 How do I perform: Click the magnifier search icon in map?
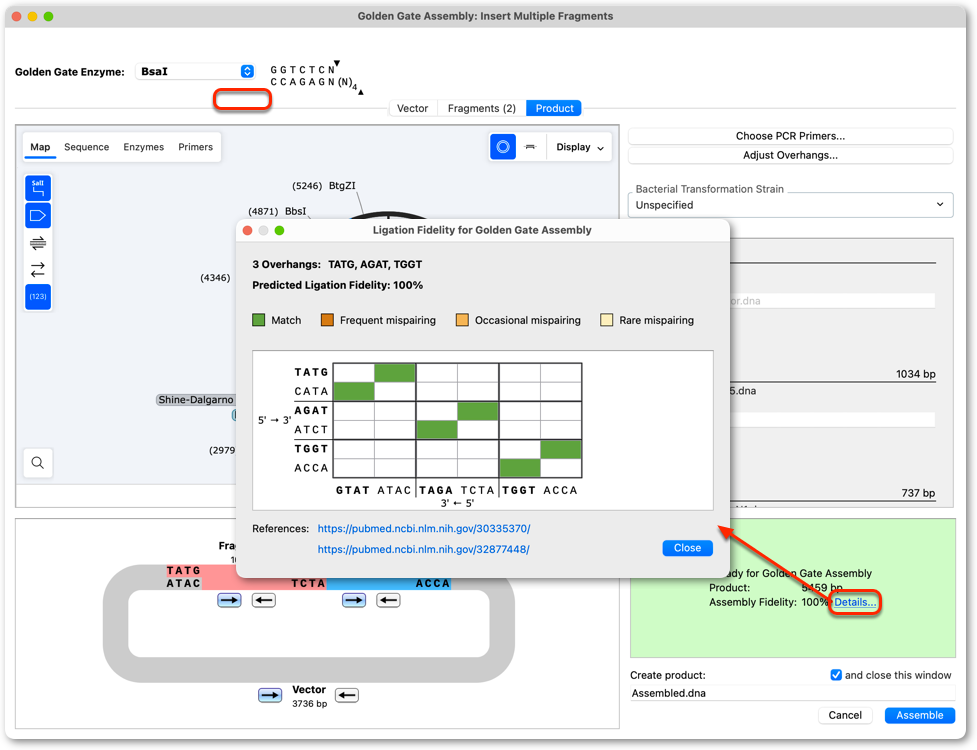(x=37, y=463)
